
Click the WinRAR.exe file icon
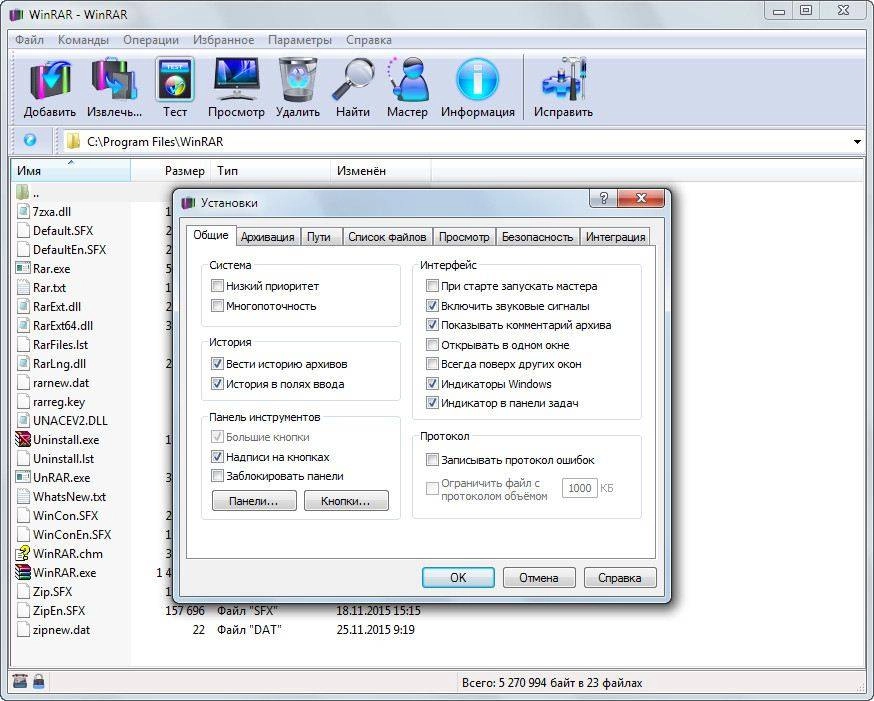coord(23,572)
